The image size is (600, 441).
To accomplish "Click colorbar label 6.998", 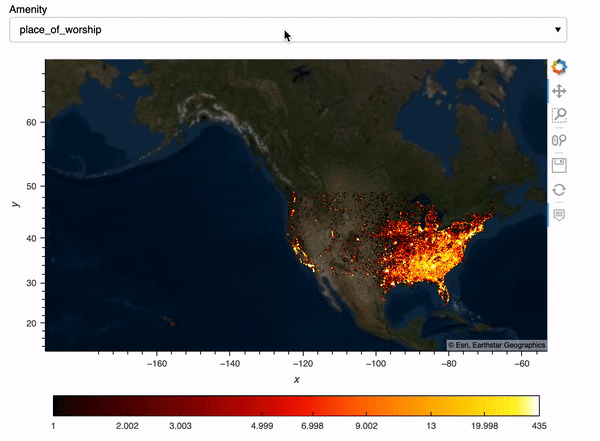I will point(312,426).
